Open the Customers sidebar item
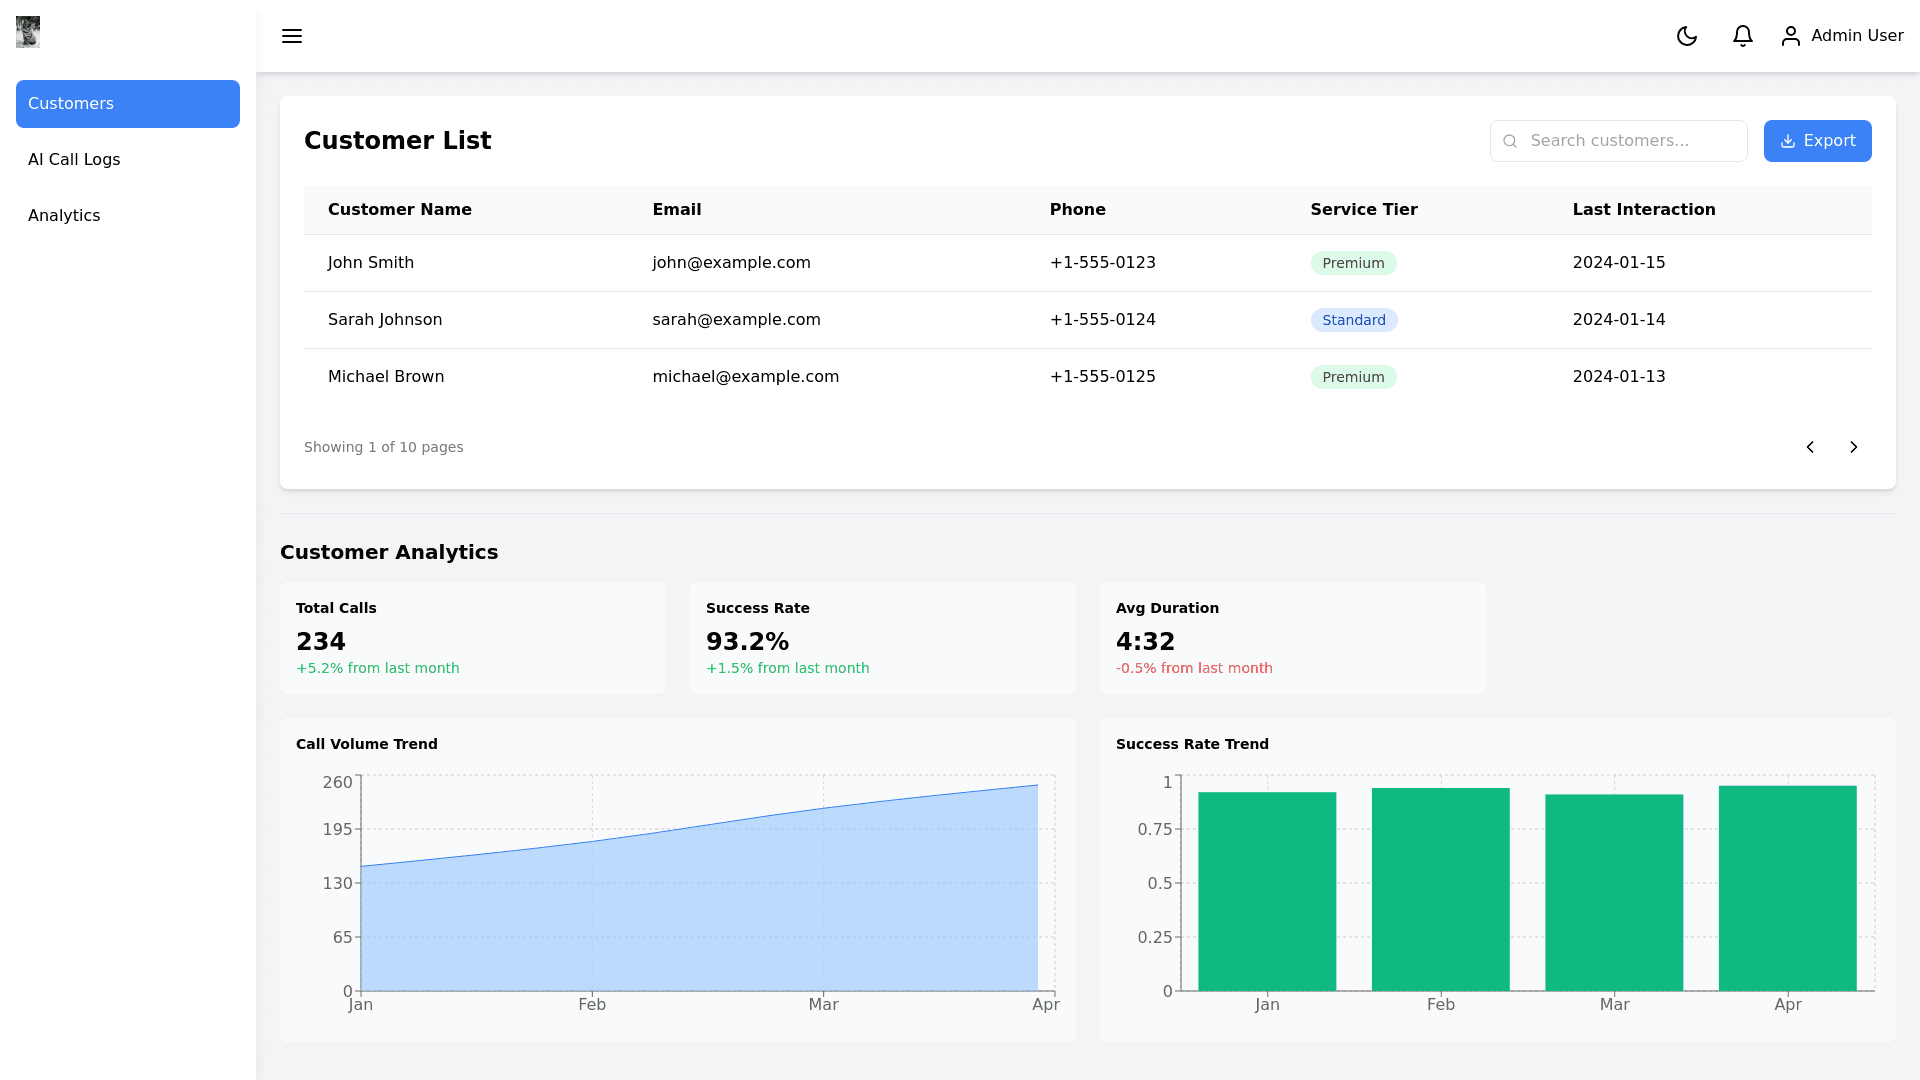This screenshot has width=1920, height=1080. (x=128, y=104)
